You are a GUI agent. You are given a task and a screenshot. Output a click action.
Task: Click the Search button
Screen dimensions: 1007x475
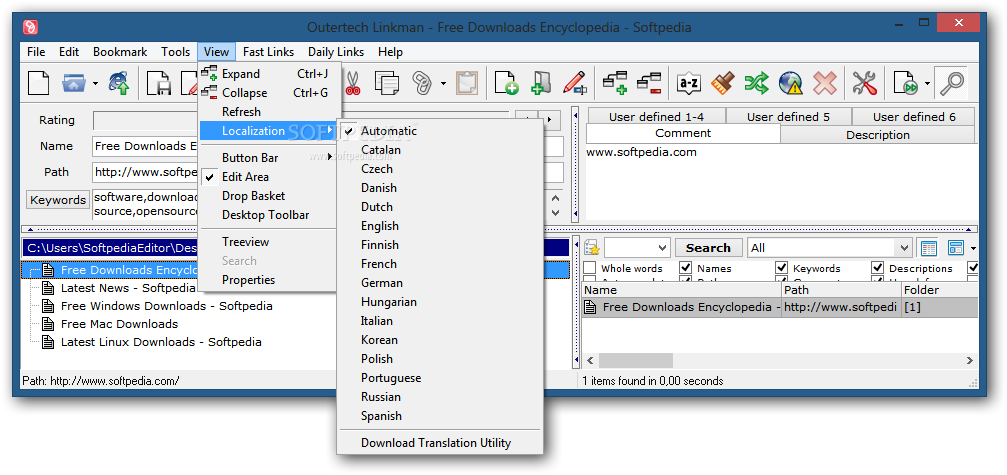tap(708, 248)
